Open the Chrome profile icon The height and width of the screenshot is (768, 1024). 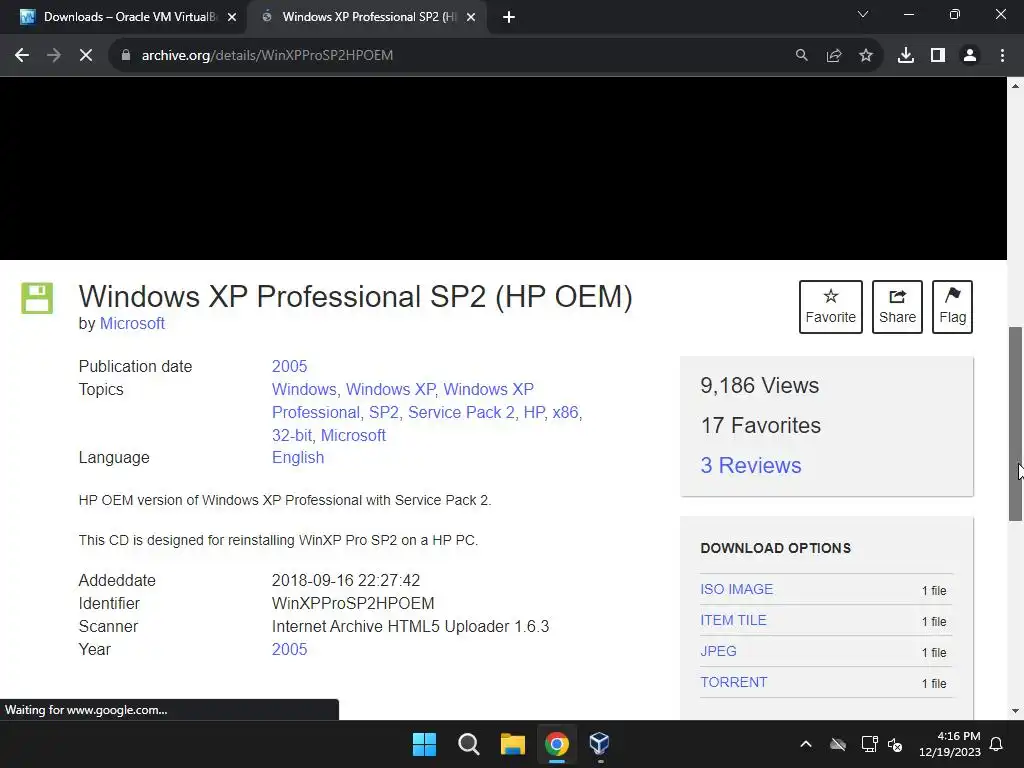pos(970,56)
